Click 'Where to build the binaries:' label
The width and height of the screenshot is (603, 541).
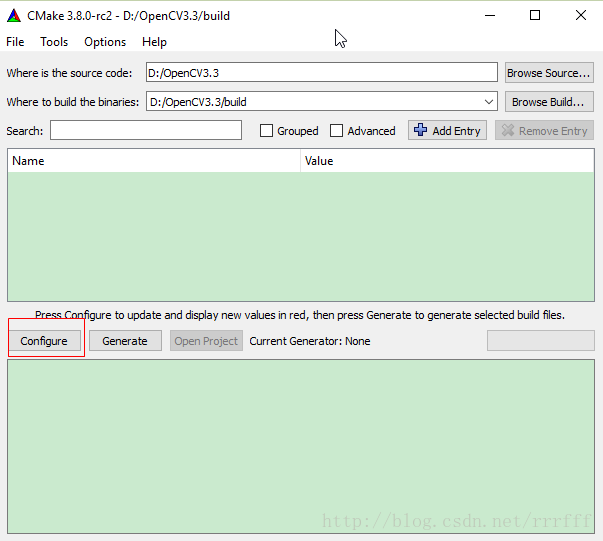click(x=73, y=102)
